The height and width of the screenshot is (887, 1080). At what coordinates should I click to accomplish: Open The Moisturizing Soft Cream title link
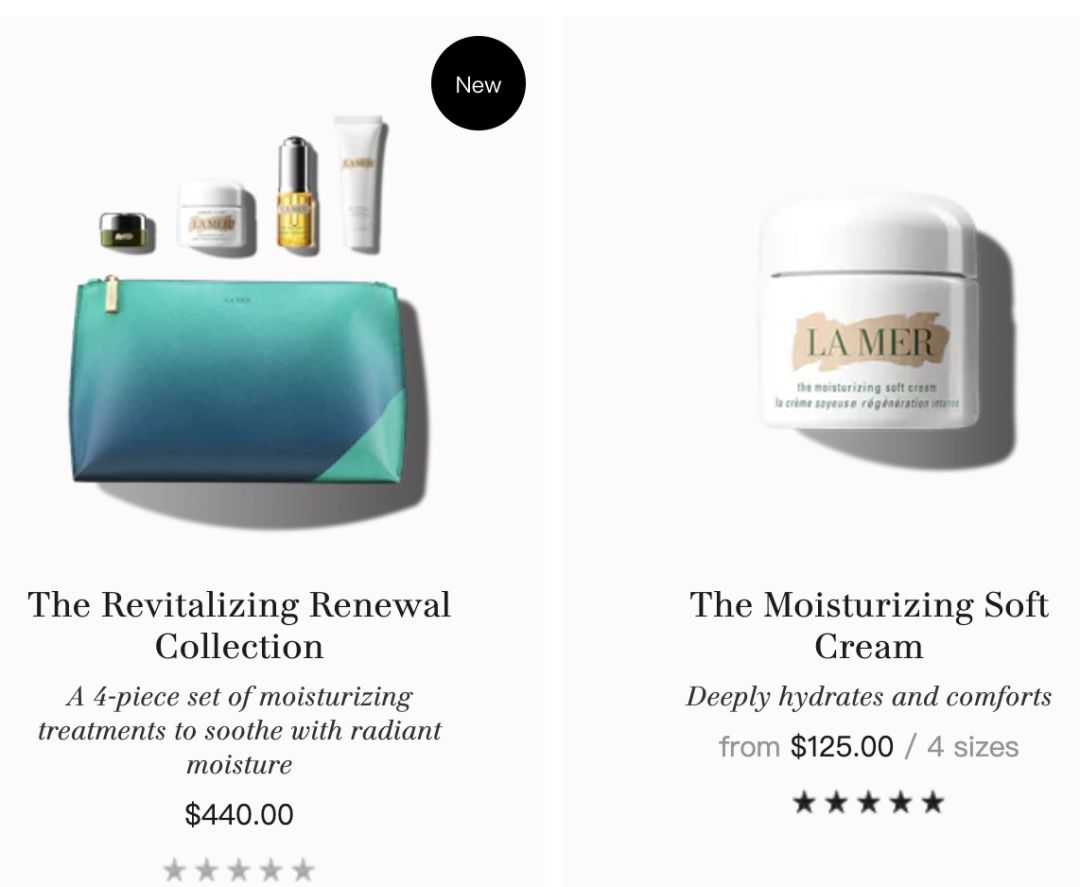tap(869, 625)
